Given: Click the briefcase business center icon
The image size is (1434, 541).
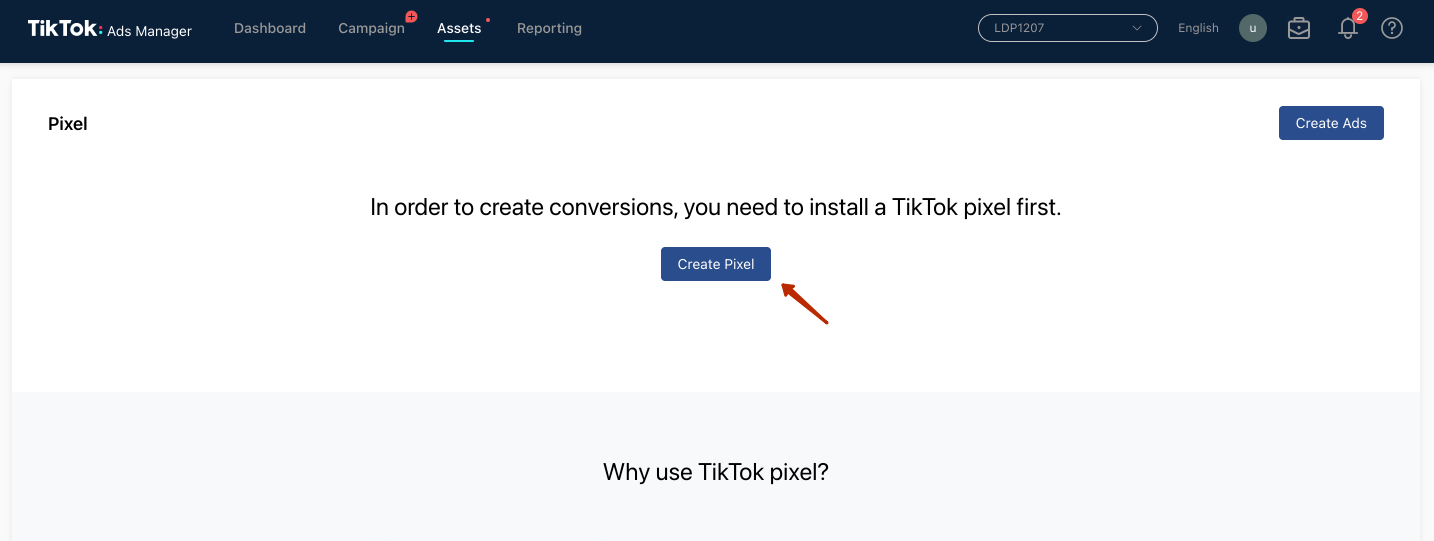Looking at the screenshot, I should (1299, 28).
